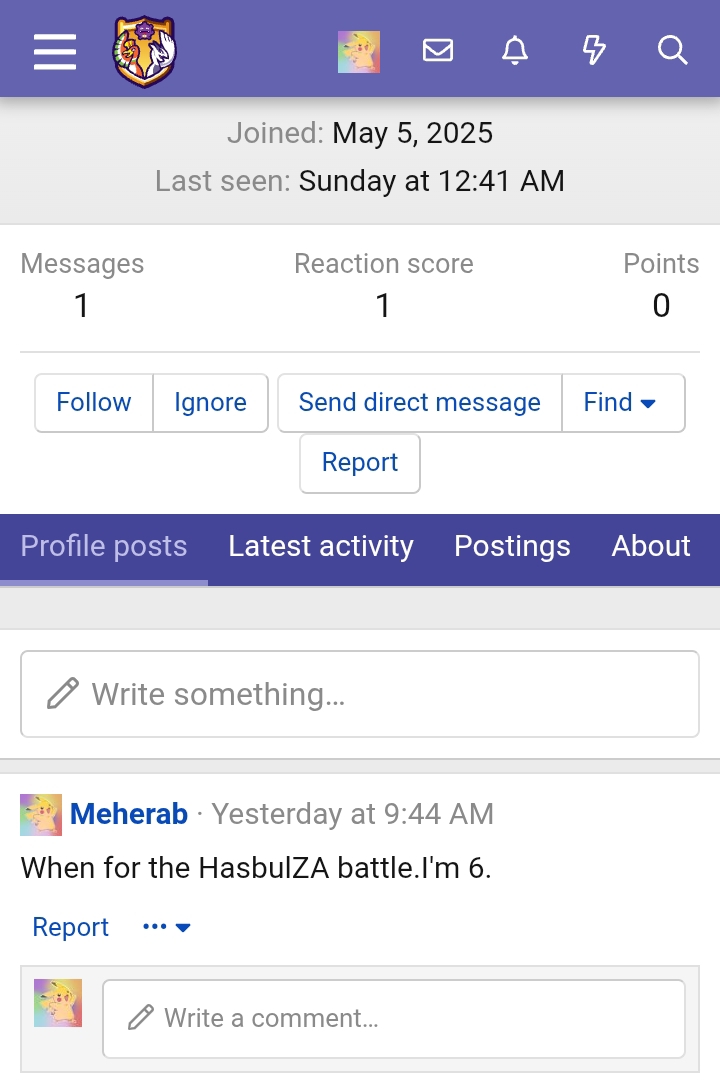The height and width of the screenshot is (1092, 720).
Task: Open the hamburger navigation menu
Action: pos(54,51)
